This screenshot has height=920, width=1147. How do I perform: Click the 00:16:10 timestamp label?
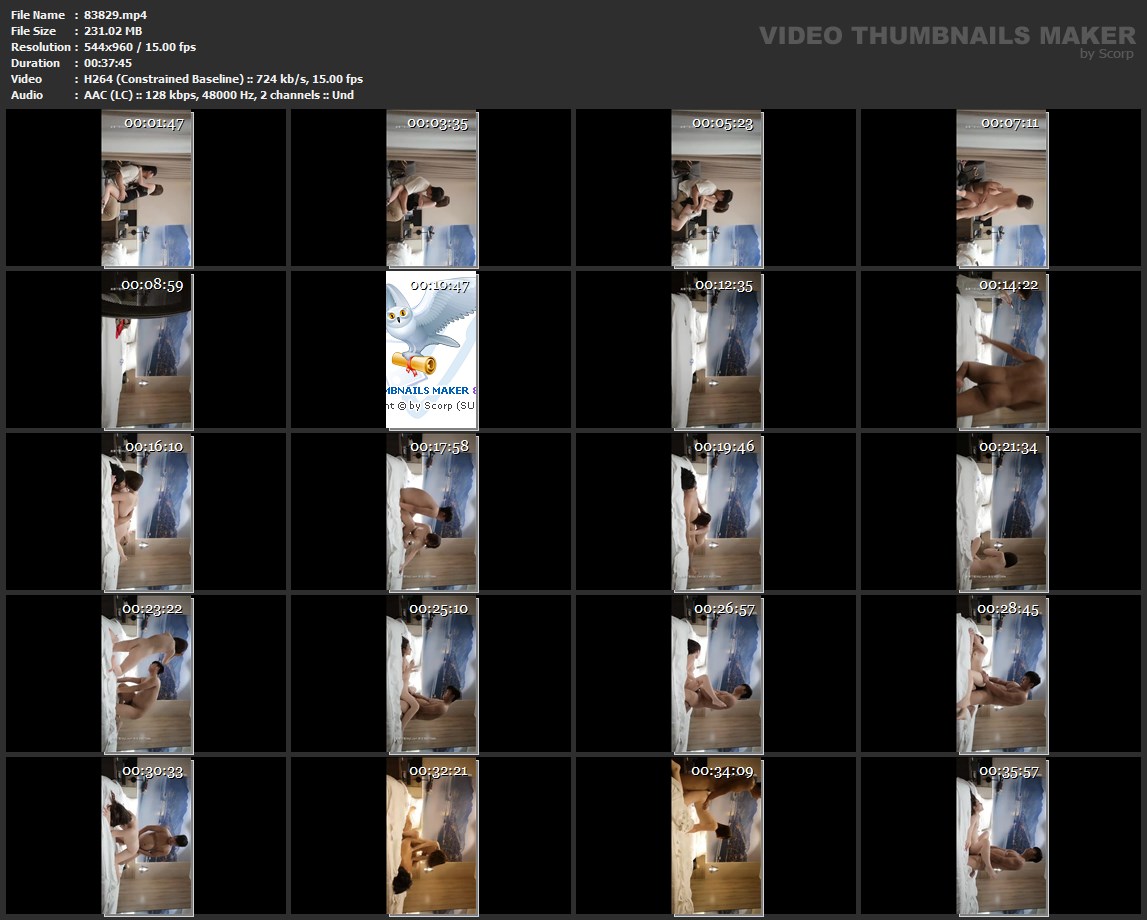pyautogui.click(x=153, y=446)
